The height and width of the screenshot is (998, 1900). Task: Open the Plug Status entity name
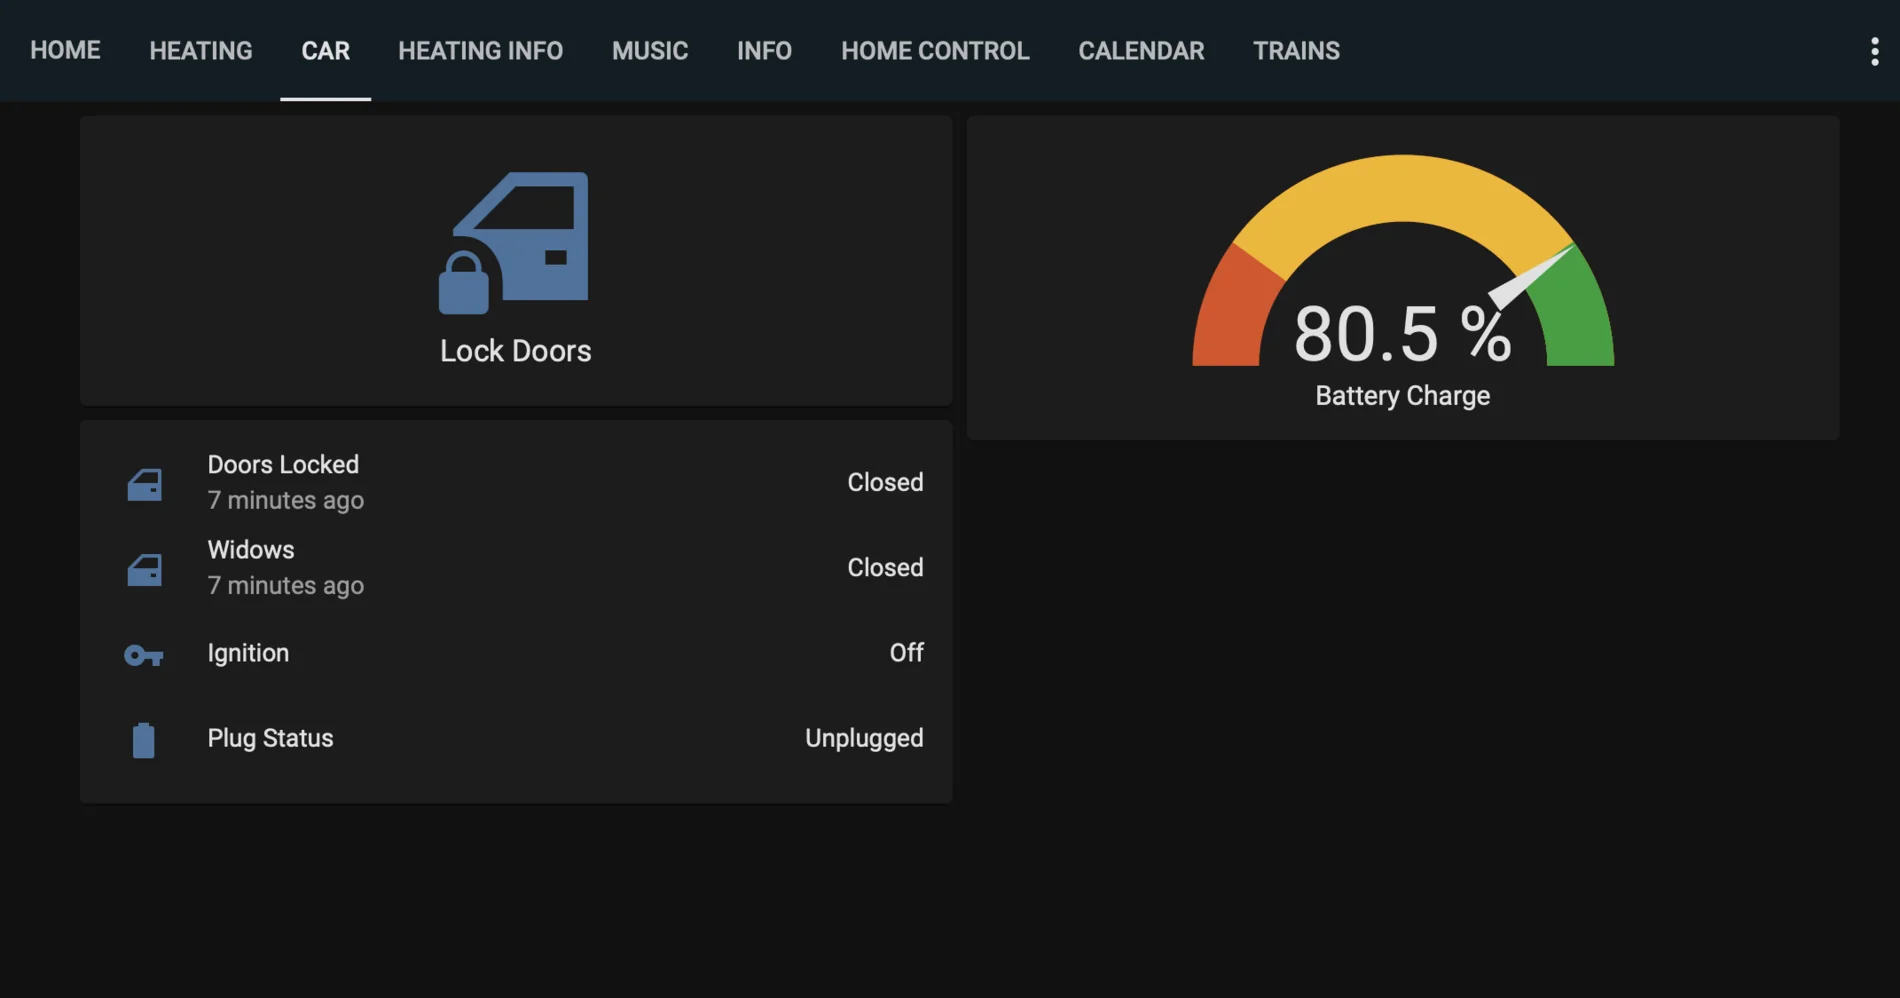click(270, 738)
